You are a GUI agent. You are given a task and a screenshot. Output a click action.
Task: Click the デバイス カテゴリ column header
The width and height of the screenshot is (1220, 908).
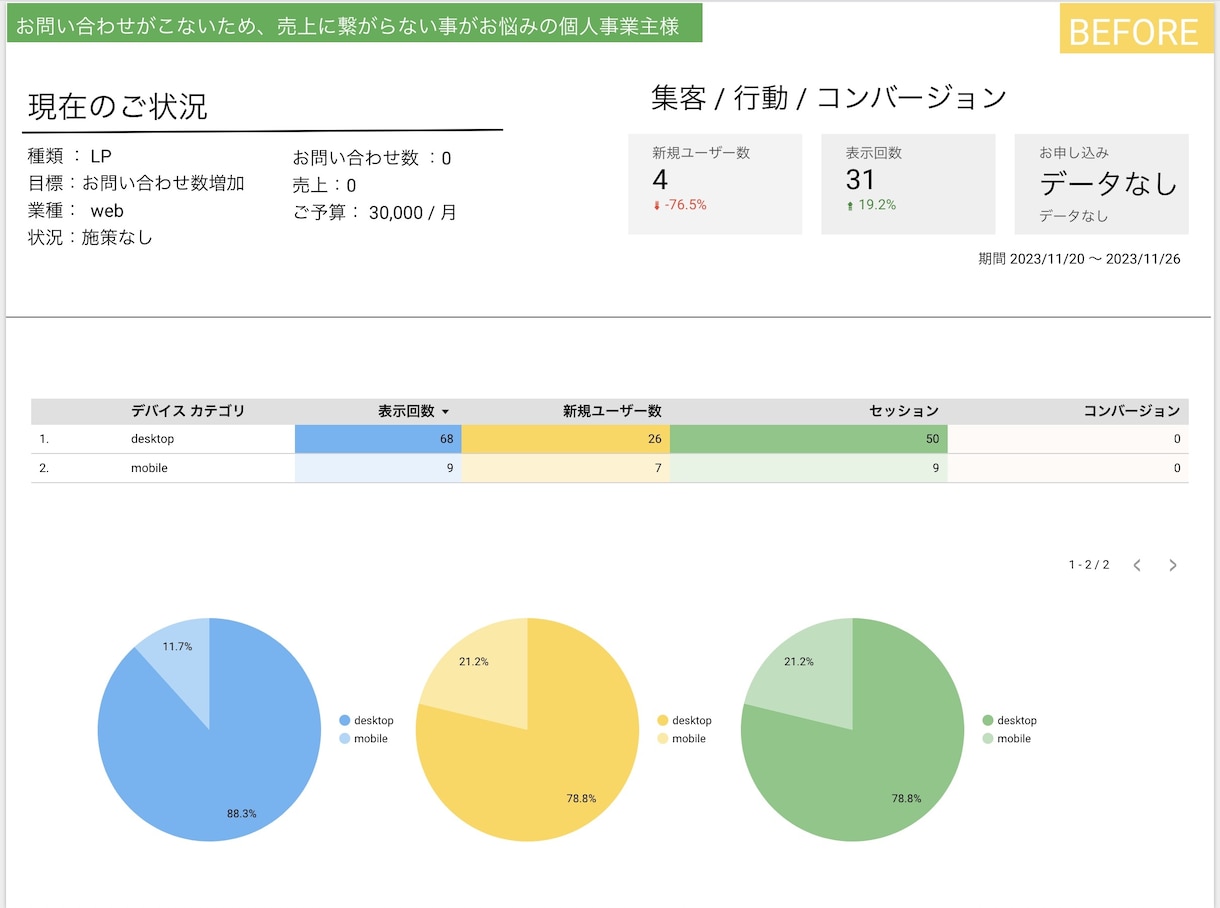188,411
